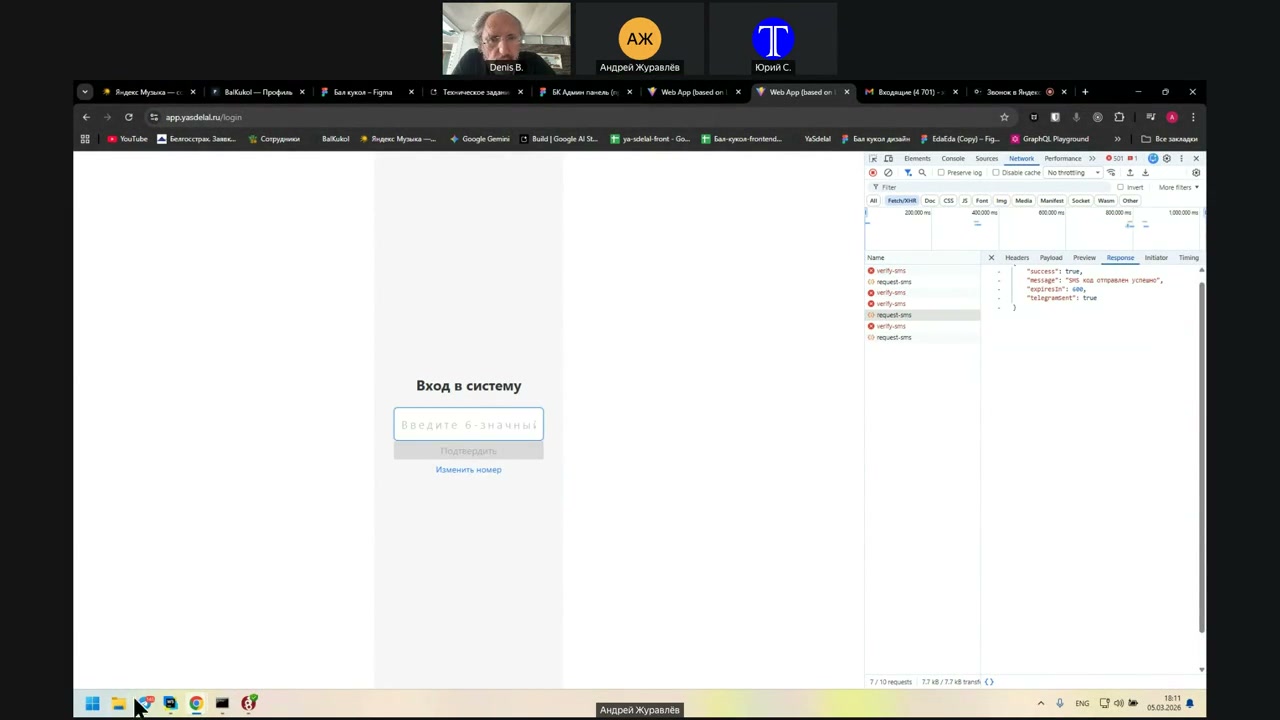Open DevTools settings gear icon
The width and height of the screenshot is (1280, 720).
pyautogui.click(x=1166, y=159)
